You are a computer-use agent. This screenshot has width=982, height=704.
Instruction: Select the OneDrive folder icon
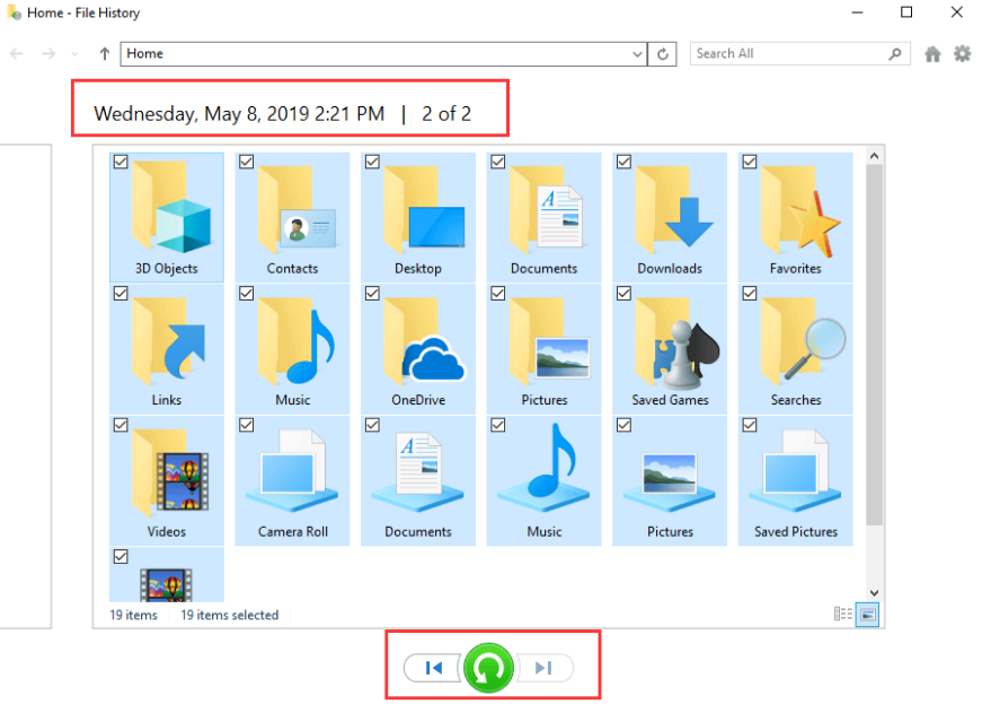pyautogui.click(x=423, y=340)
